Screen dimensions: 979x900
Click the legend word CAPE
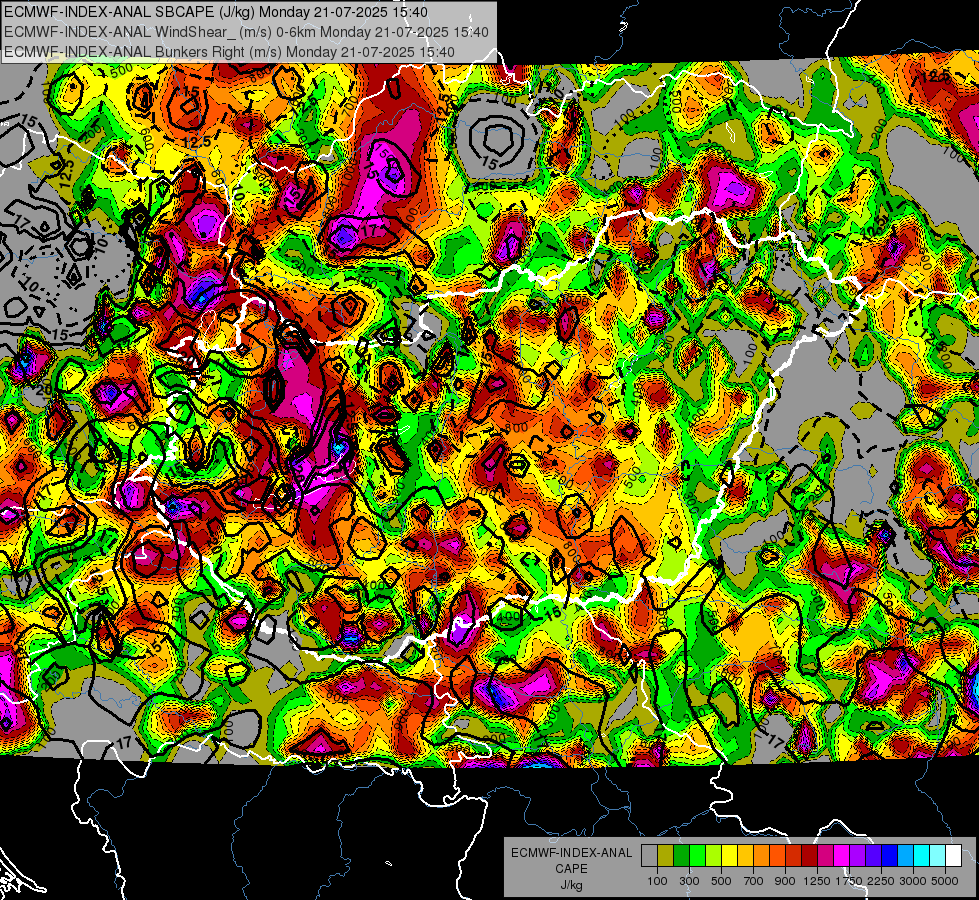tap(571, 868)
